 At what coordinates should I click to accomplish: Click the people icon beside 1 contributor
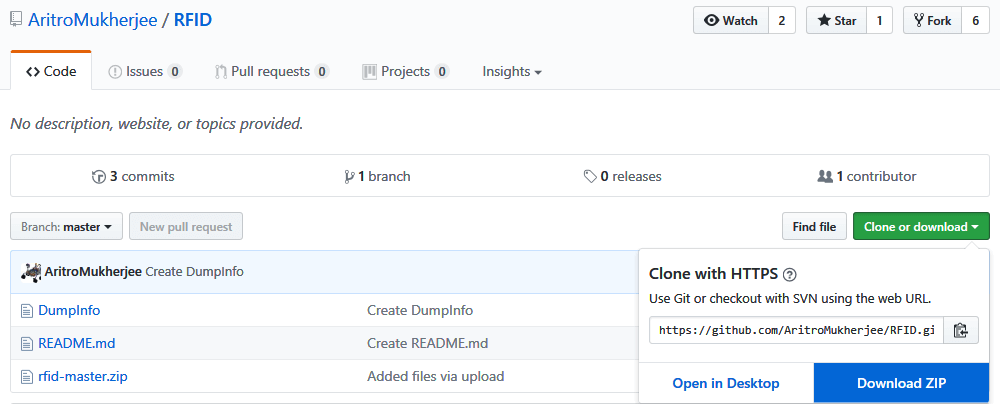pyautogui.click(x=825, y=176)
